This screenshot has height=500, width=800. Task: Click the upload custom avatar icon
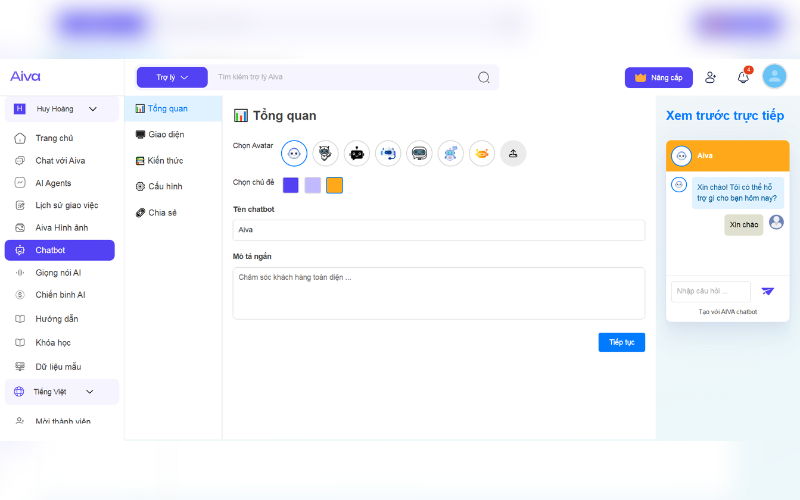[513, 153]
